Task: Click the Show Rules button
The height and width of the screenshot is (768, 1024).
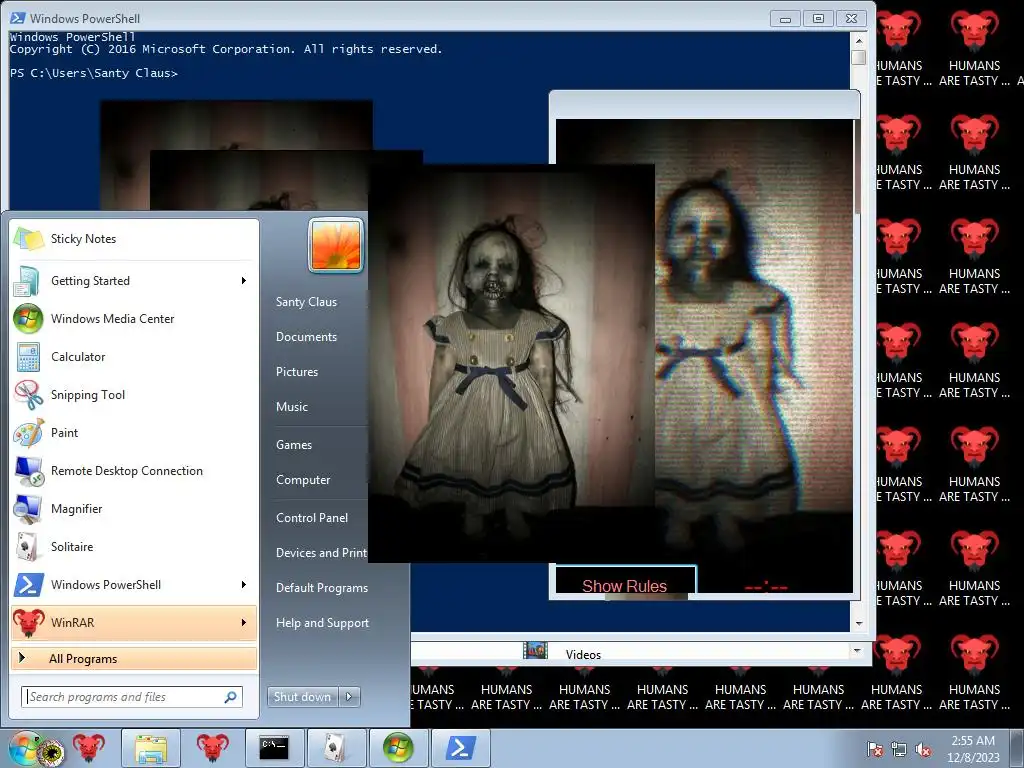Action: click(x=625, y=581)
